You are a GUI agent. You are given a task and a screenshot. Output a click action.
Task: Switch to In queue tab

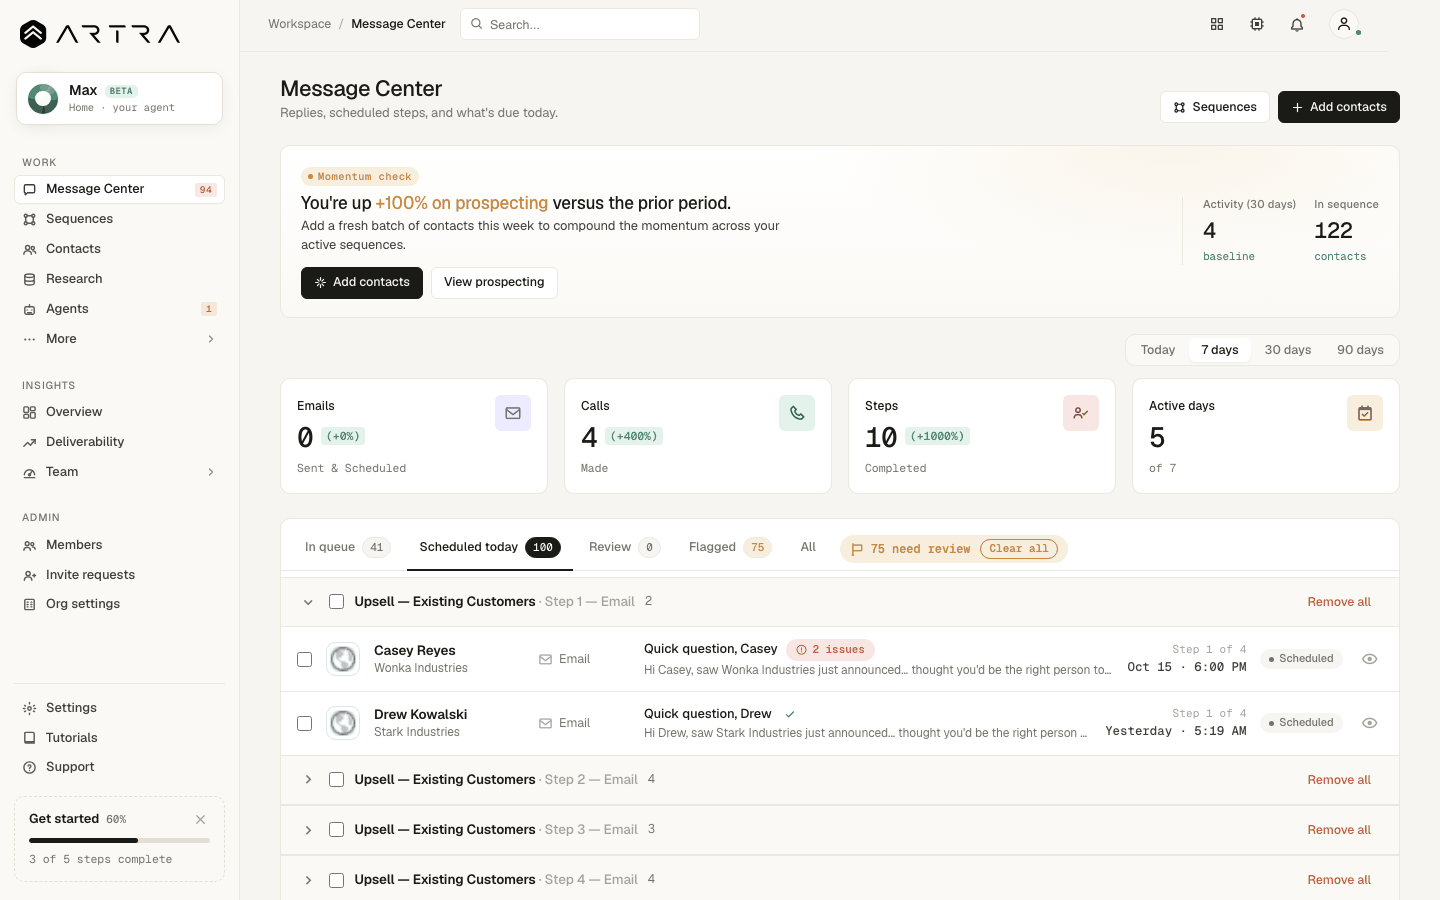pos(347,547)
